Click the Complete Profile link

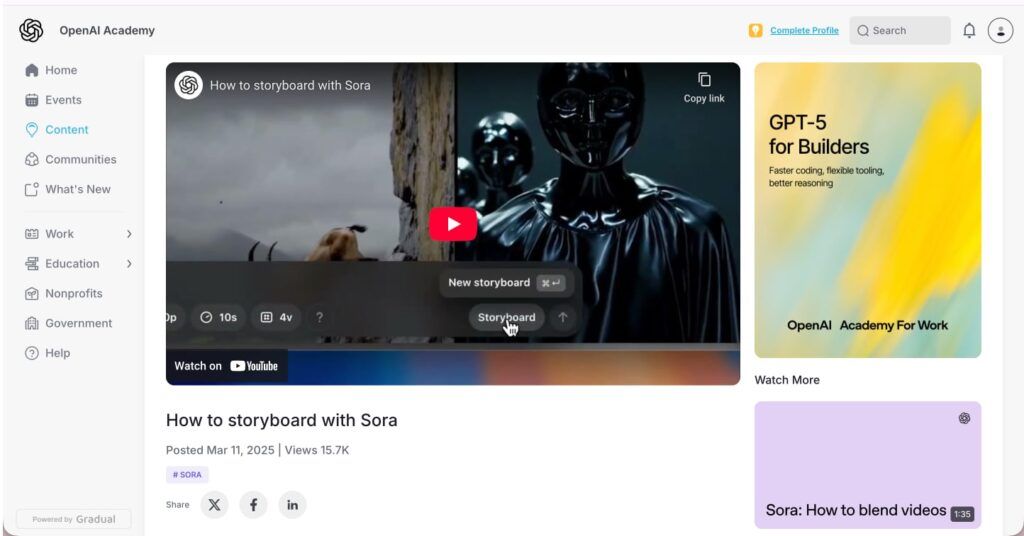tap(804, 31)
